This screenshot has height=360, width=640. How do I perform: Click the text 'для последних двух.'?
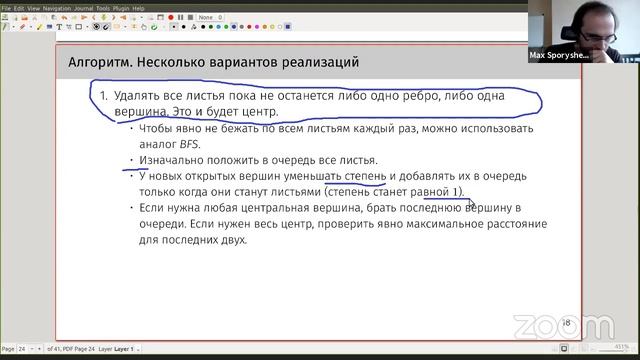(x=193, y=240)
